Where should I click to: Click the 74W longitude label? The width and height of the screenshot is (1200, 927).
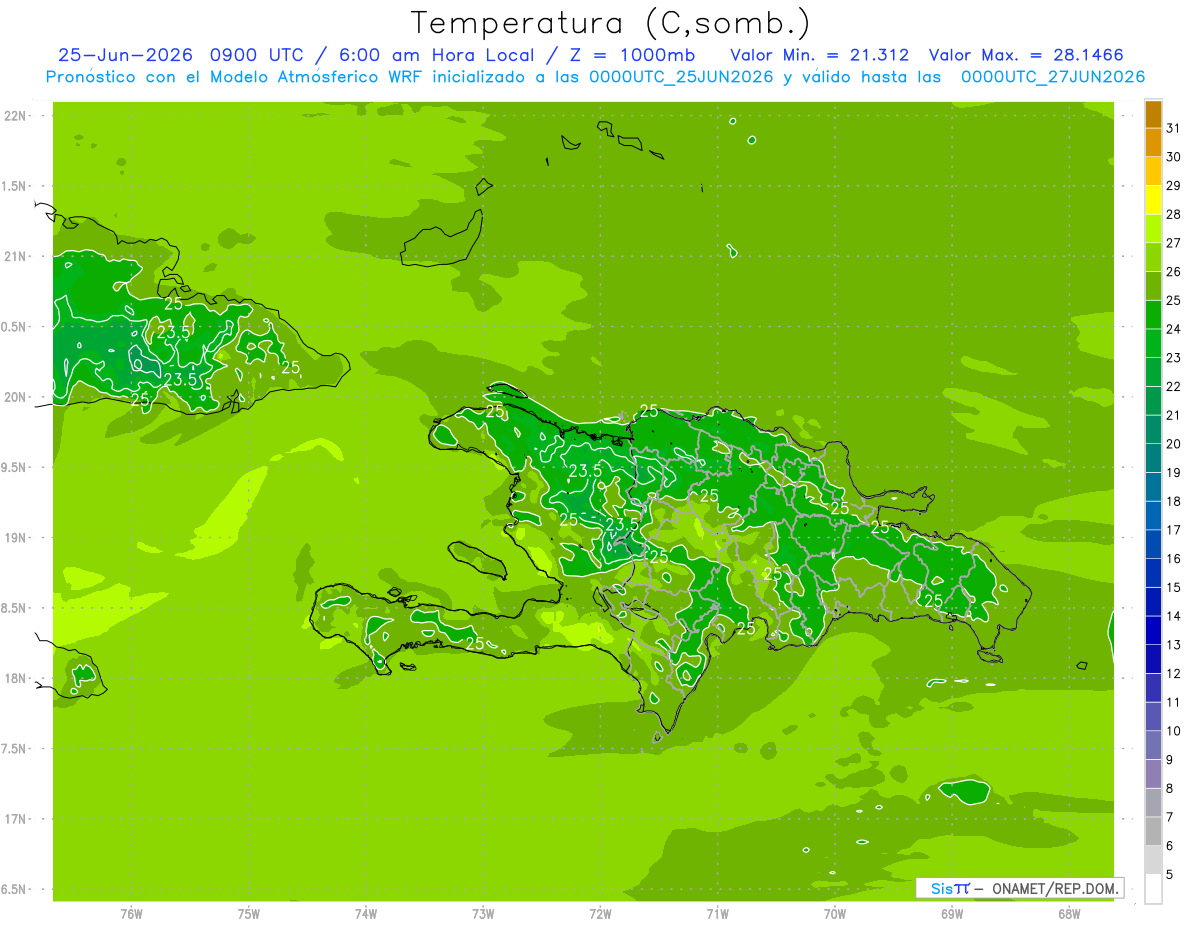(x=366, y=913)
